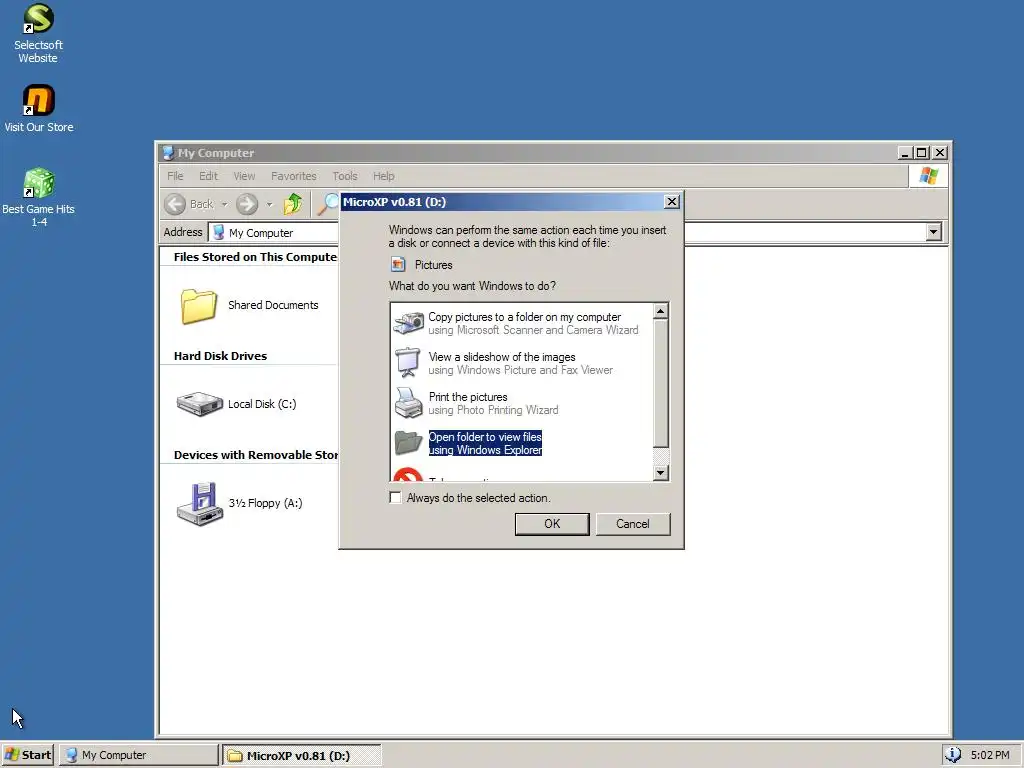Click the My Computer icon in Address bar
This screenshot has height=768, width=1024.
pyautogui.click(x=219, y=232)
